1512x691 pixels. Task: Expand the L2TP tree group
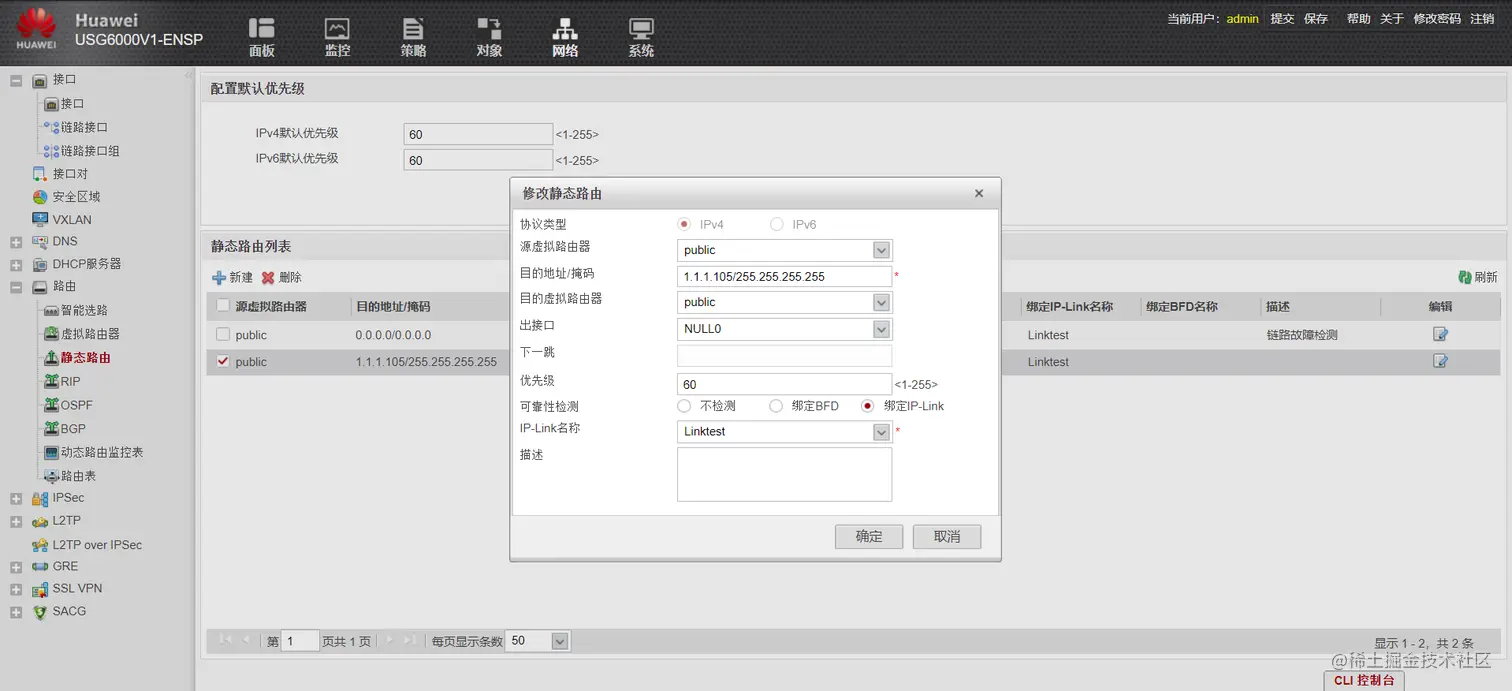tap(16, 522)
